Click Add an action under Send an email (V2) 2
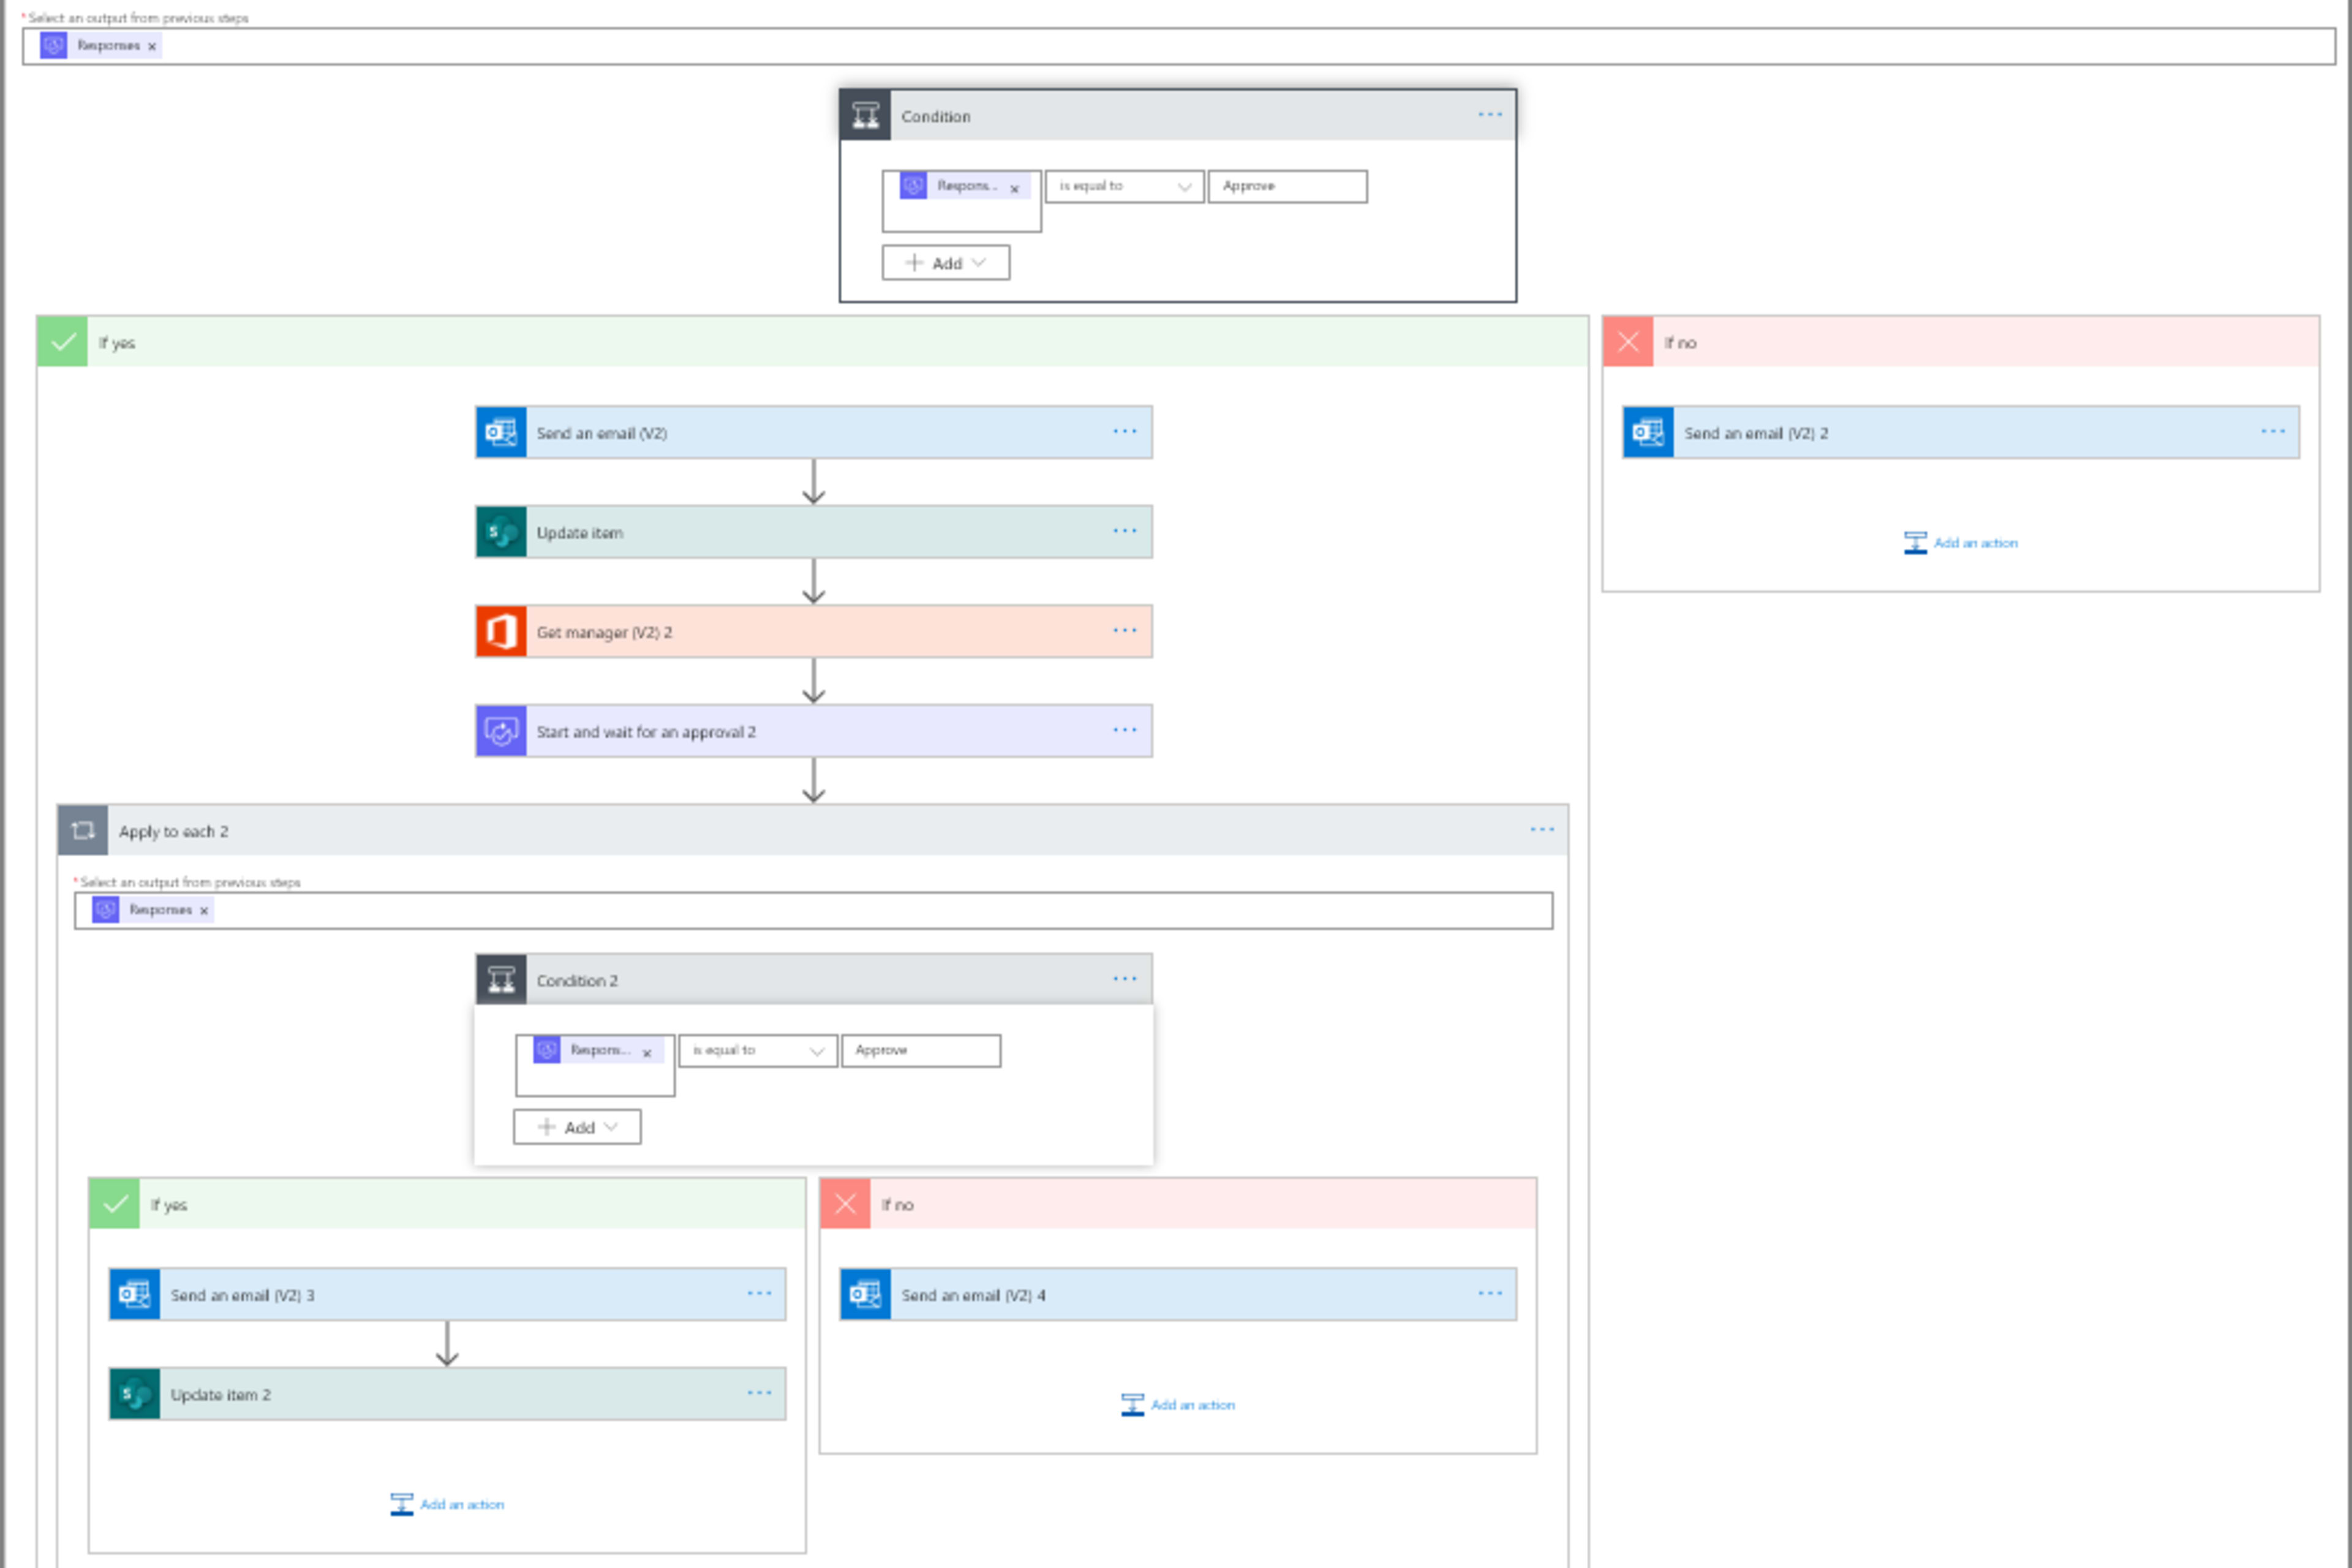The image size is (2352, 1568). point(1961,543)
